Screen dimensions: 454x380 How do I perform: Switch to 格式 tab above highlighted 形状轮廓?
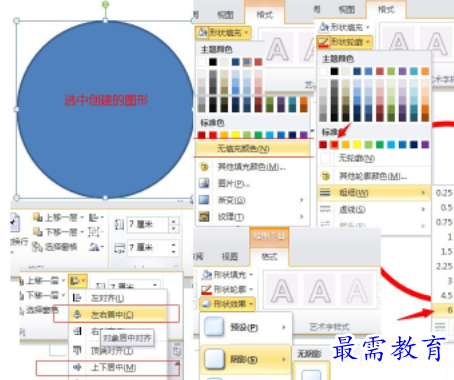pyautogui.click(x=386, y=10)
